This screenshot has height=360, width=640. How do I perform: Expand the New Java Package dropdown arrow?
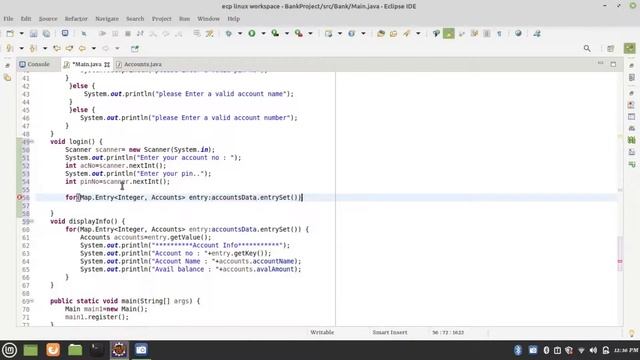click(x=340, y=34)
